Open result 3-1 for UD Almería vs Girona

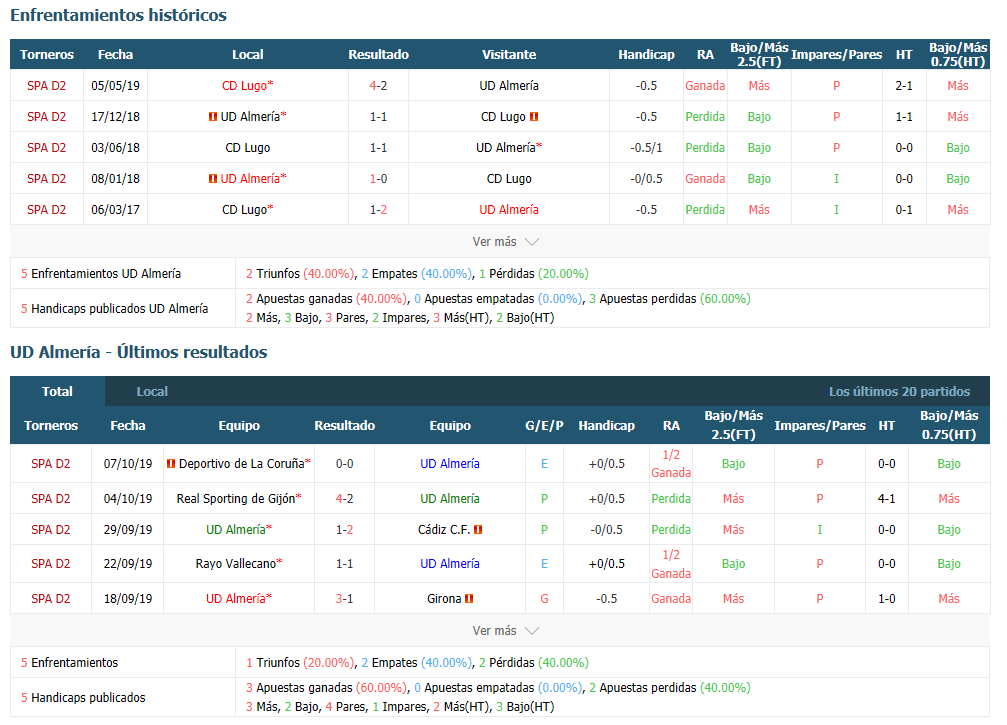tap(344, 598)
